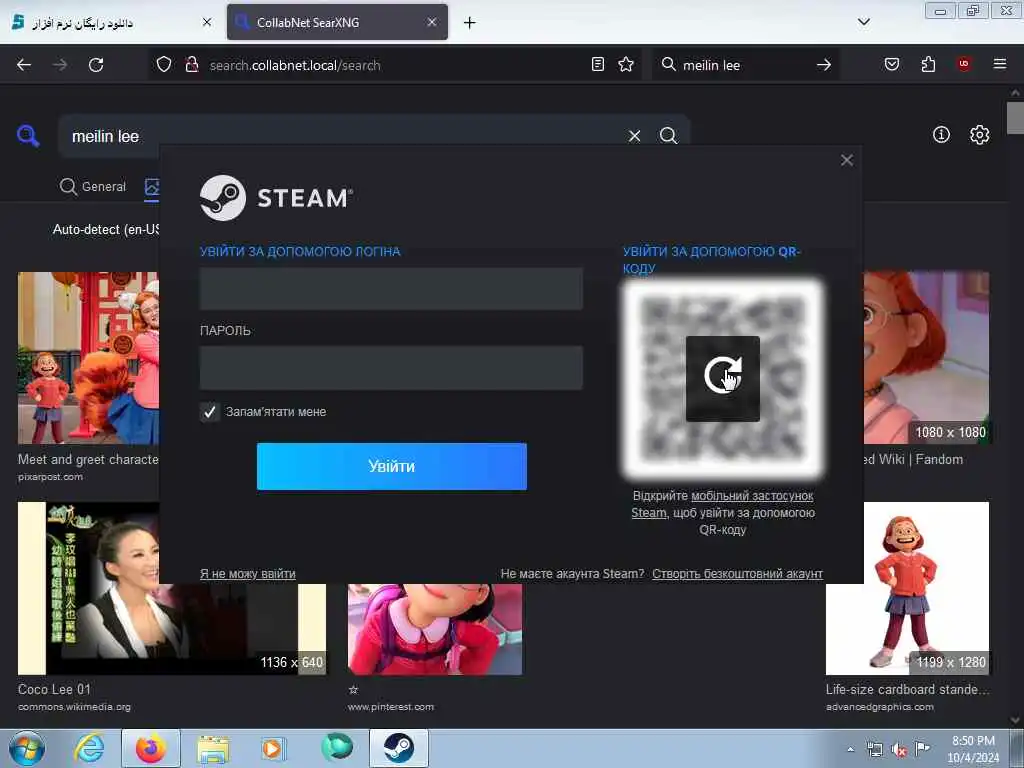Open SearXNG preferences gear icon
Viewport: 1024px width, 768px height.
click(x=979, y=135)
